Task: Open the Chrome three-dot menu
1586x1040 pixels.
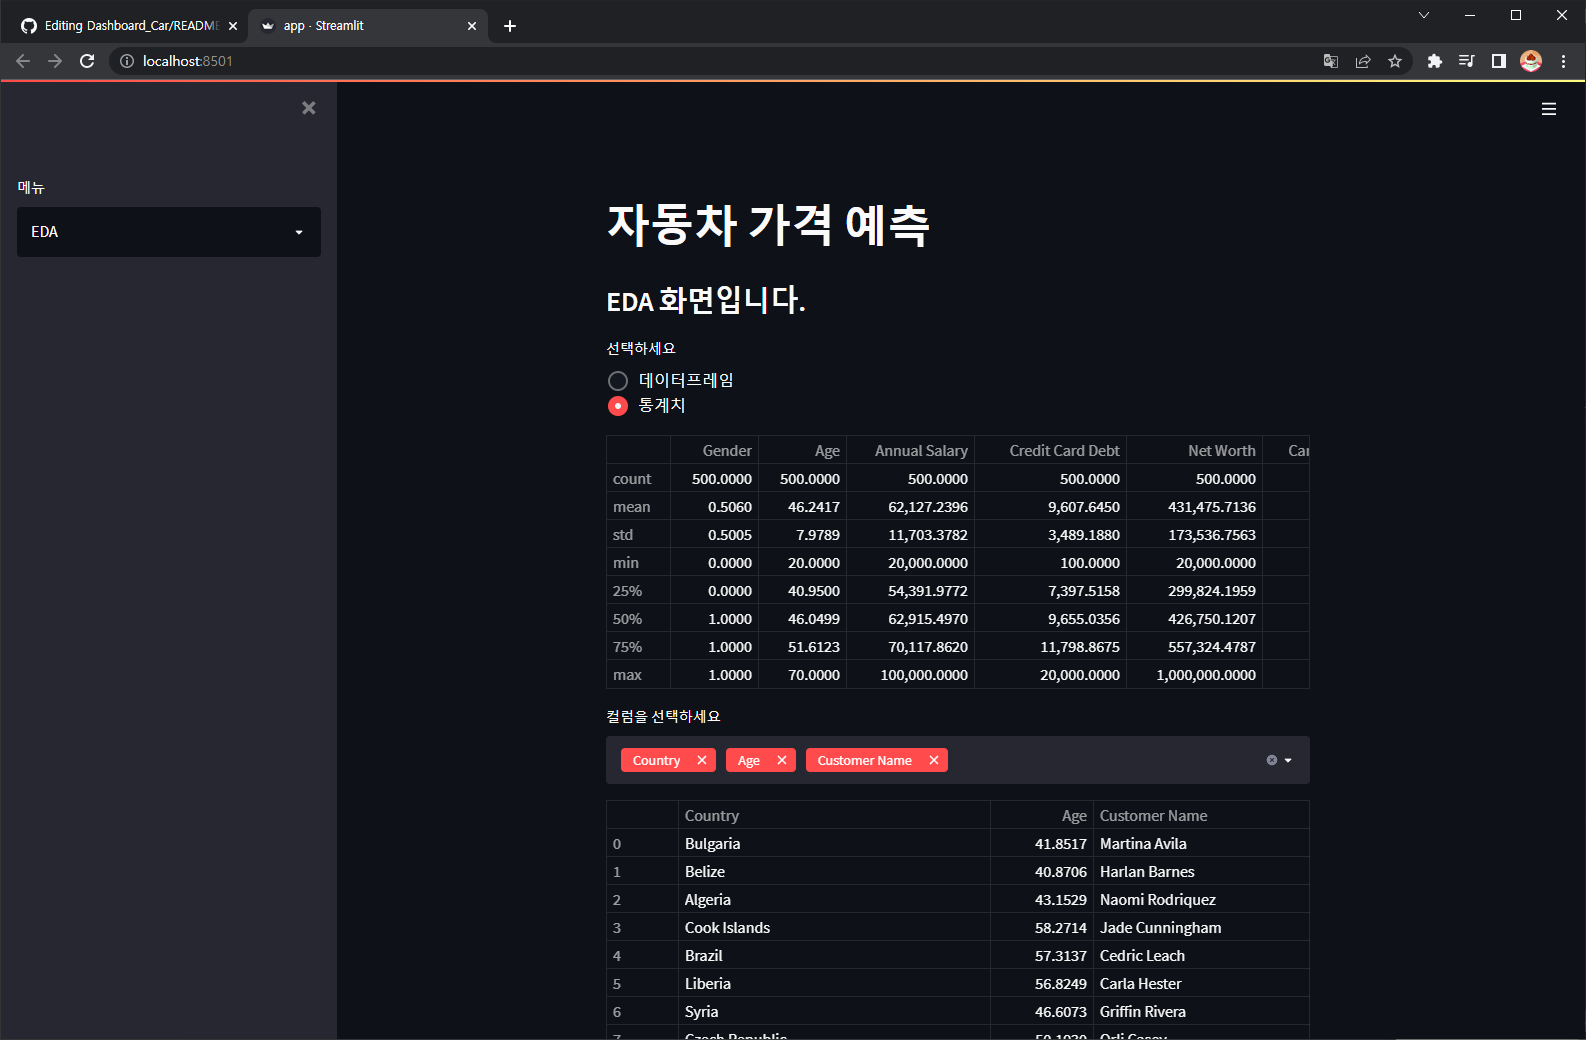Action: pos(1563,61)
